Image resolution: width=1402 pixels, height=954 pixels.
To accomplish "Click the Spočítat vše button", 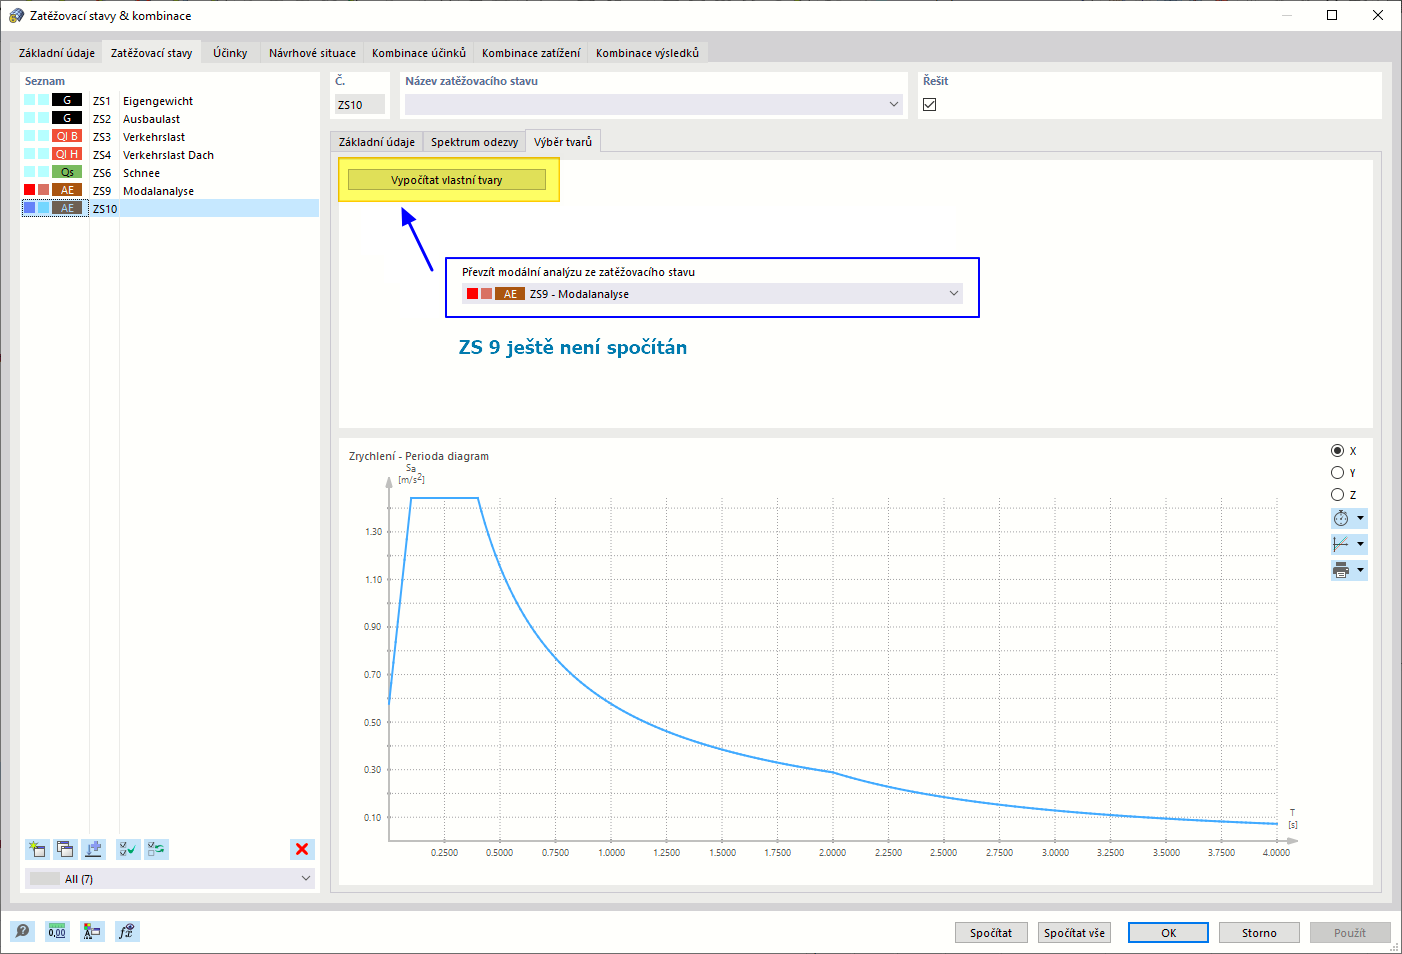I will coord(1075,933).
